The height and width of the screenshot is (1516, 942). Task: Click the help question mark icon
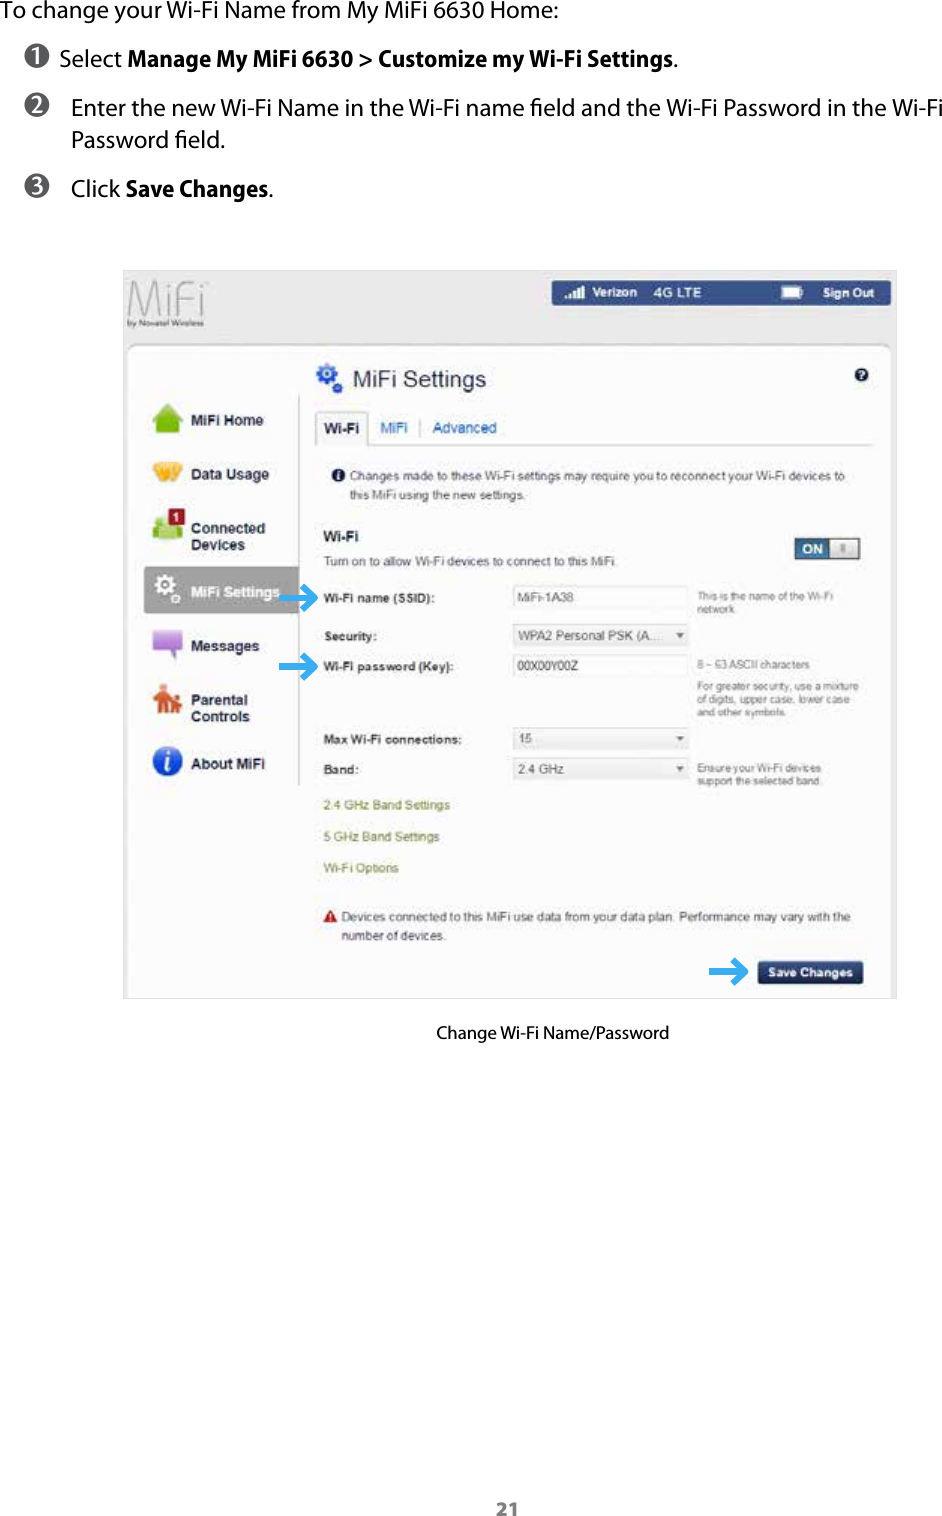click(861, 374)
